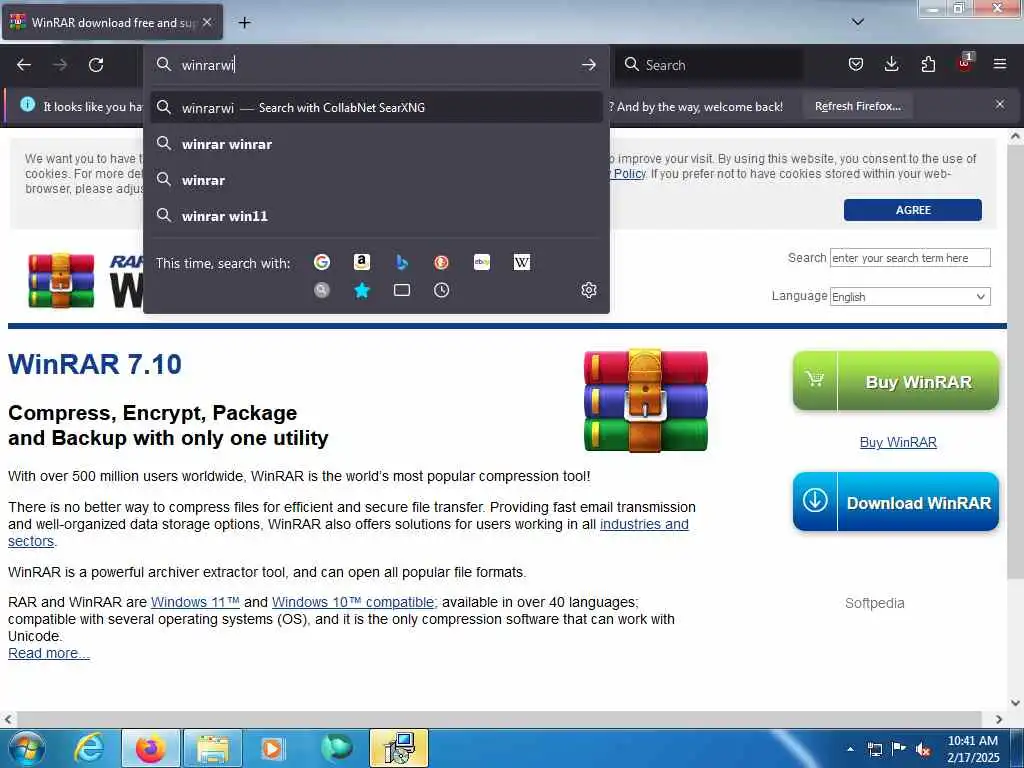Image resolution: width=1024 pixels, height=768 pixels.
Task: Show hidden system tray icons
Action: 850,749
